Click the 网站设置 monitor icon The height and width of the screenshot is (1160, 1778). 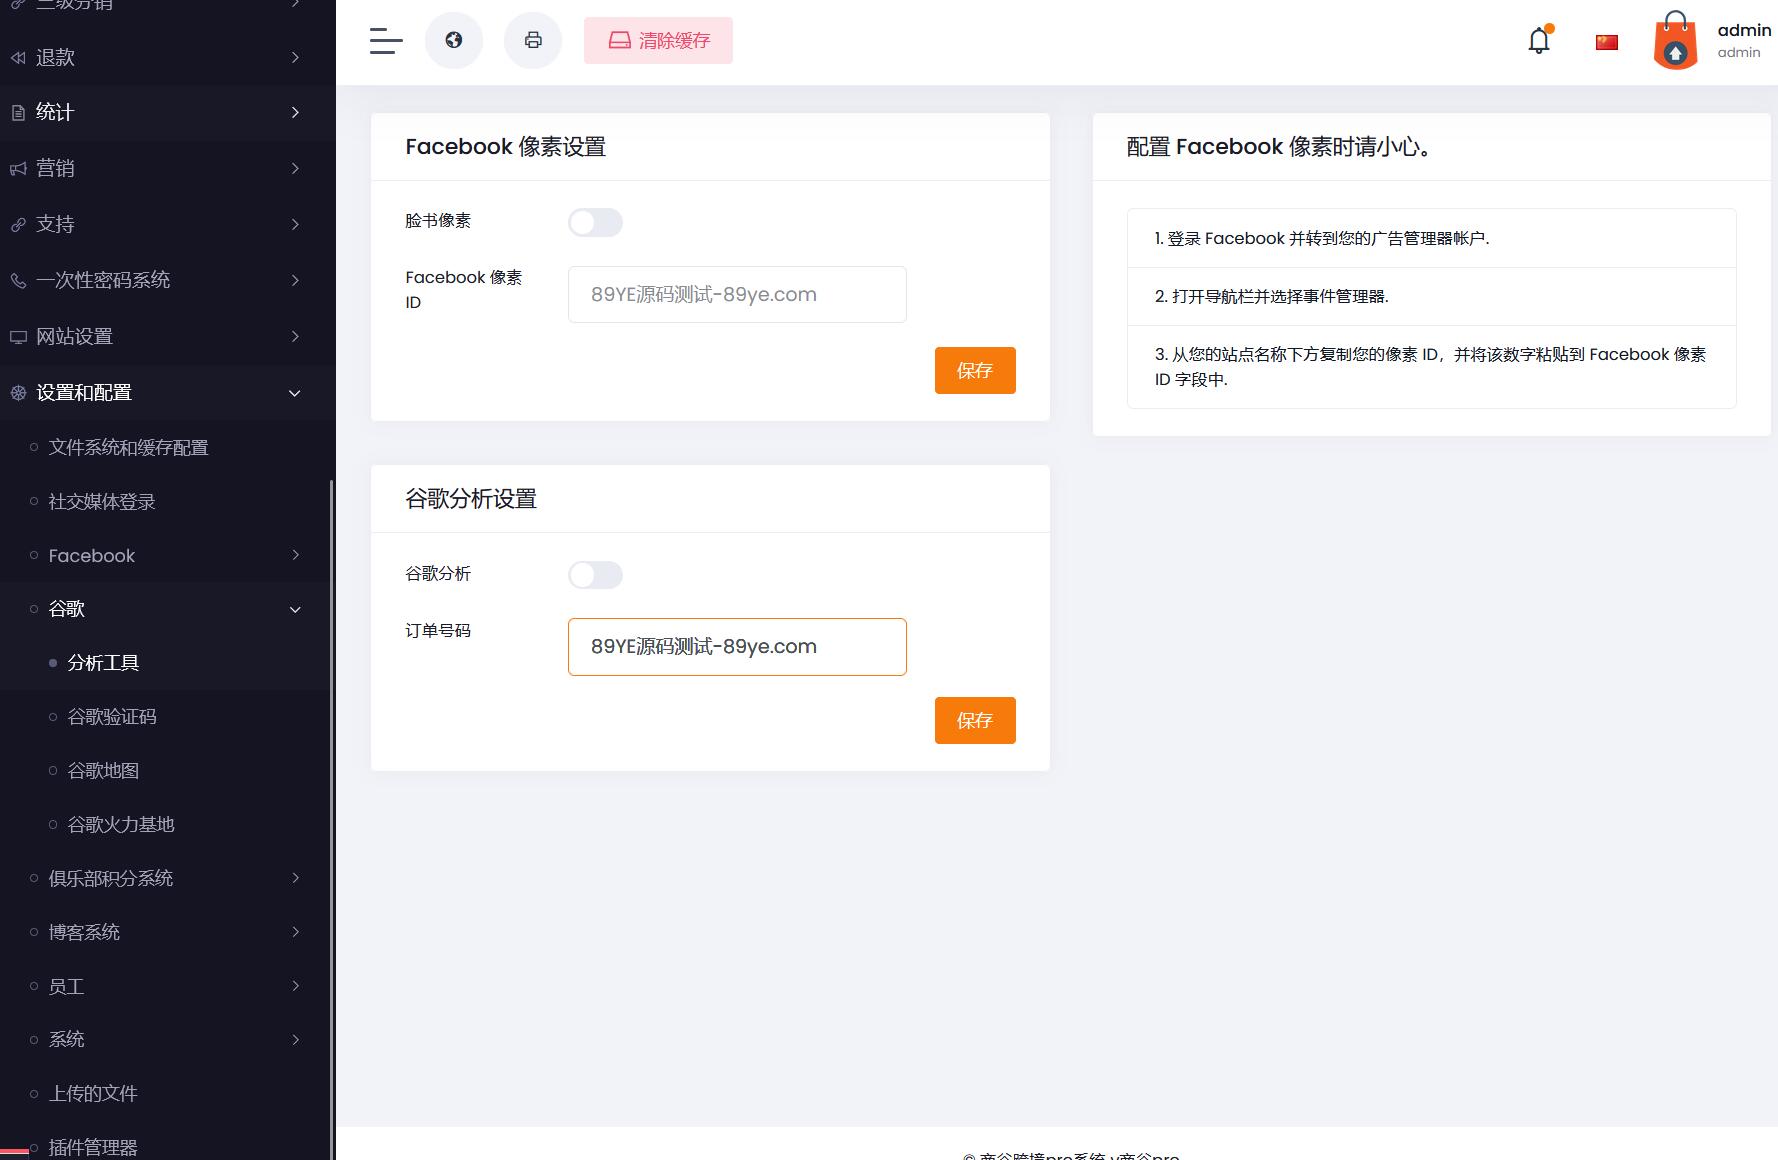pos(18,337)
